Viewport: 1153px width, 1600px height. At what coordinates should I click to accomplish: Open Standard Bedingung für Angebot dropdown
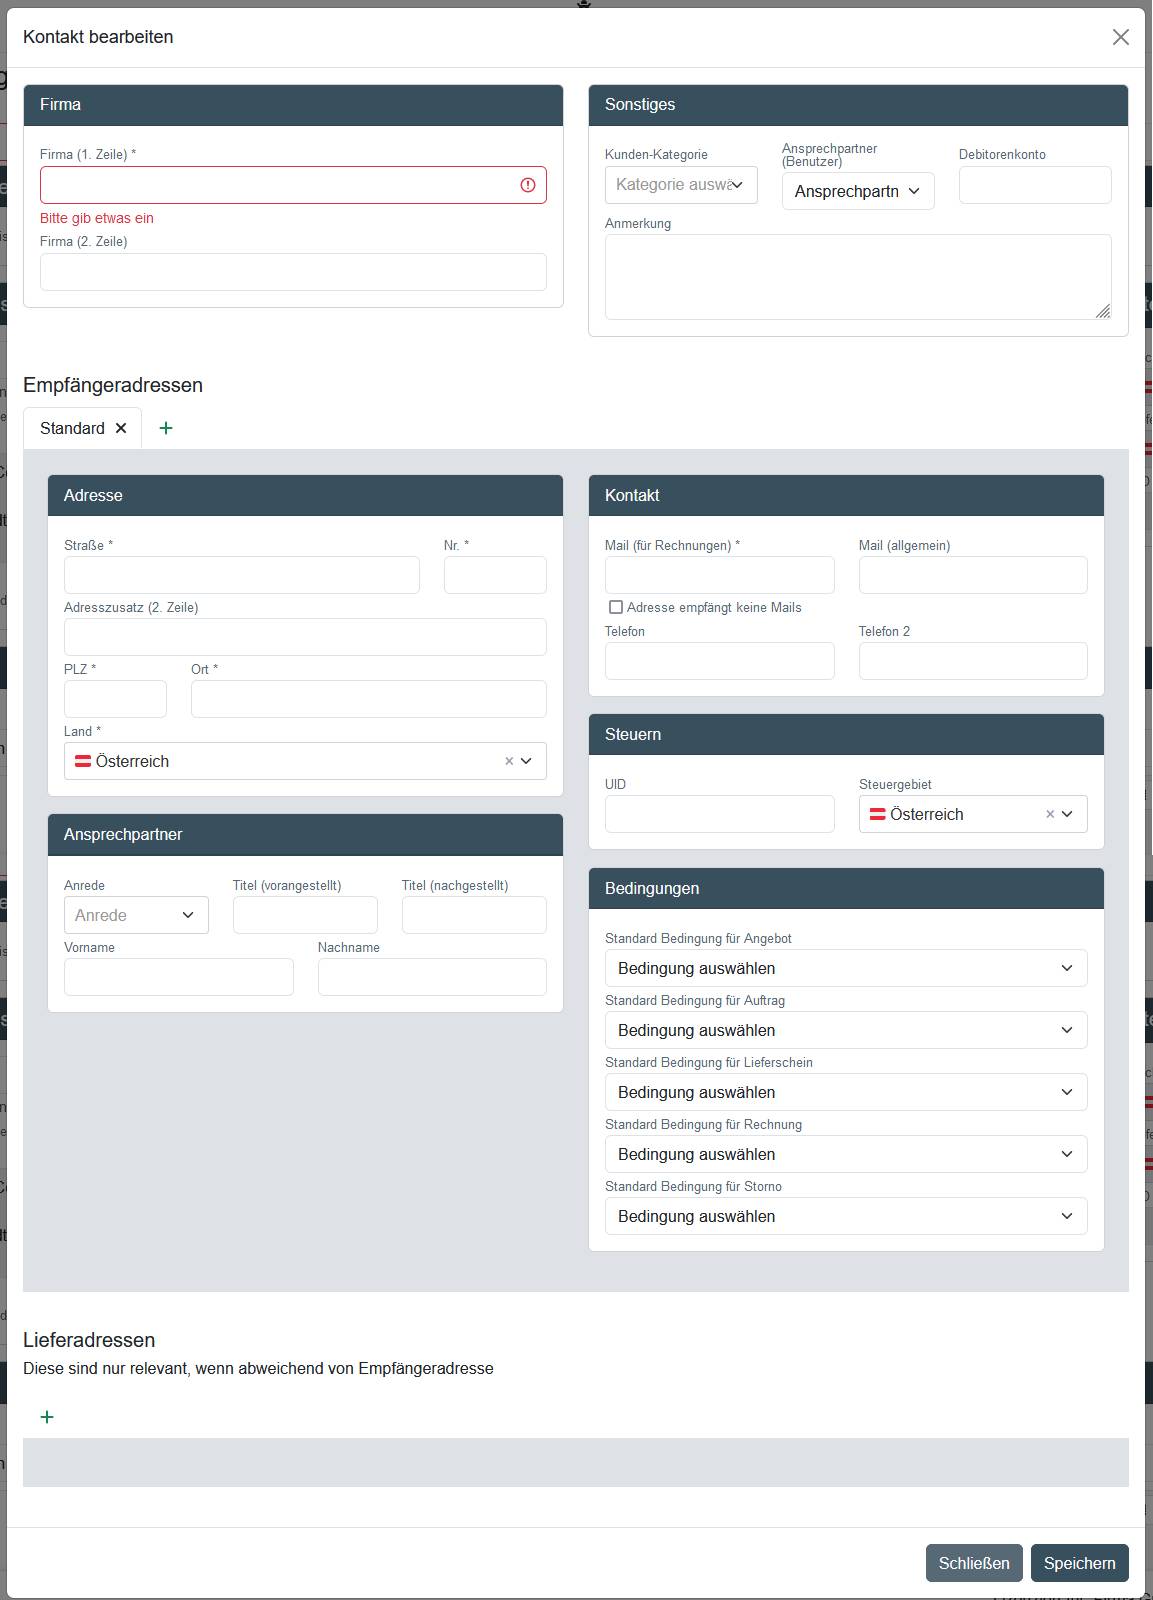click(845, 968)
